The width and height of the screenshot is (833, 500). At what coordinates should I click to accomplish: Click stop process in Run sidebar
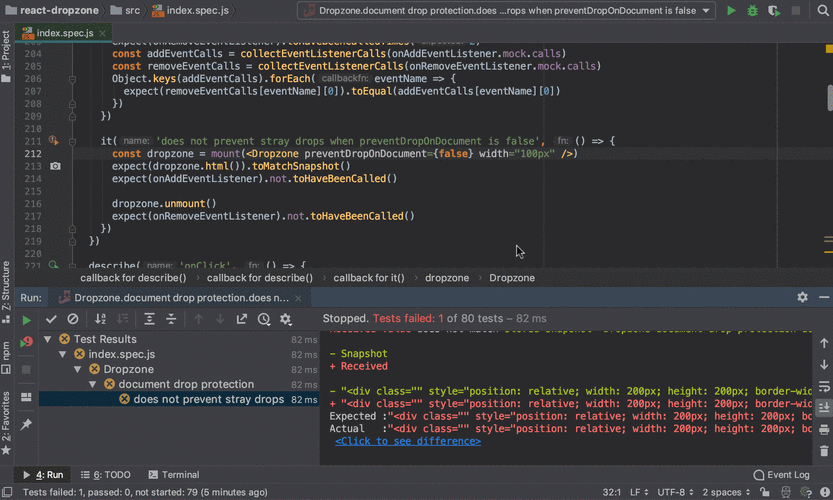(26, 369)
